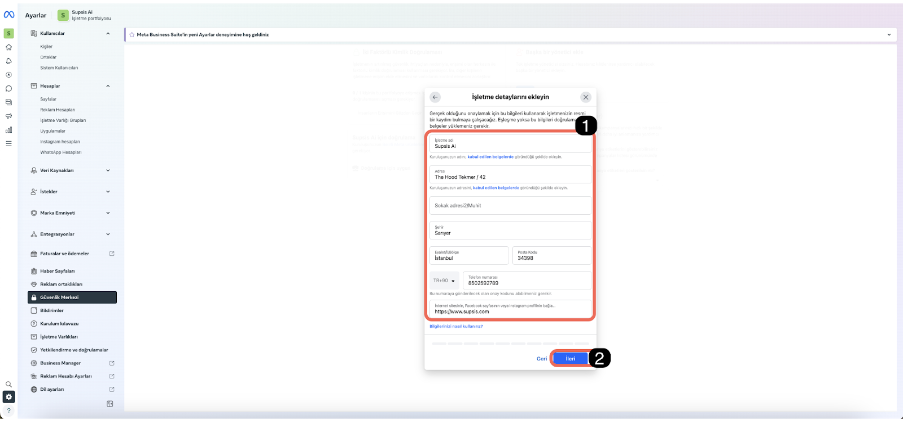Screen dimensions: 906x422
Task: Open WhatsApp Hesapları in the sidebar
Action: click(61, 152)
